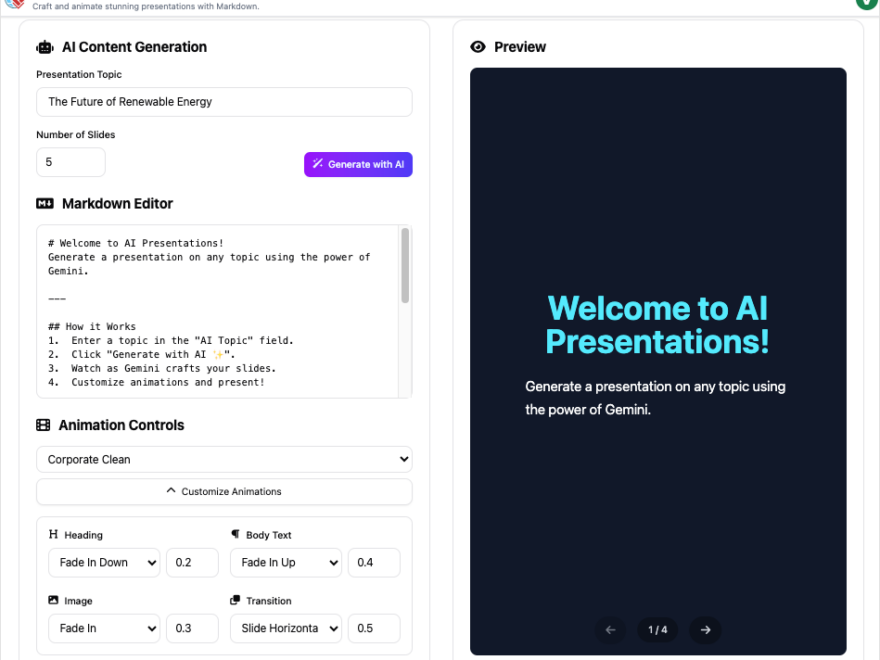Click the layered icon beside Transition
Image resolution: width=880 pixels, height=660 pixels.
(x=236, y=600)
